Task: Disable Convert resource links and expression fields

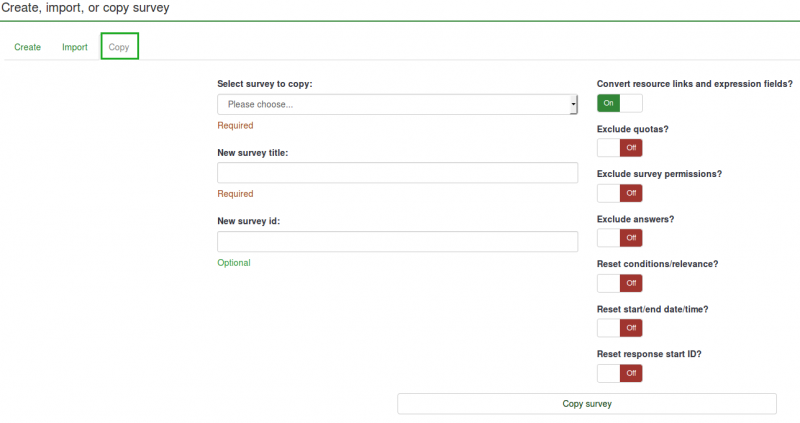Action: pyautogui.click(x=619, y=102)
